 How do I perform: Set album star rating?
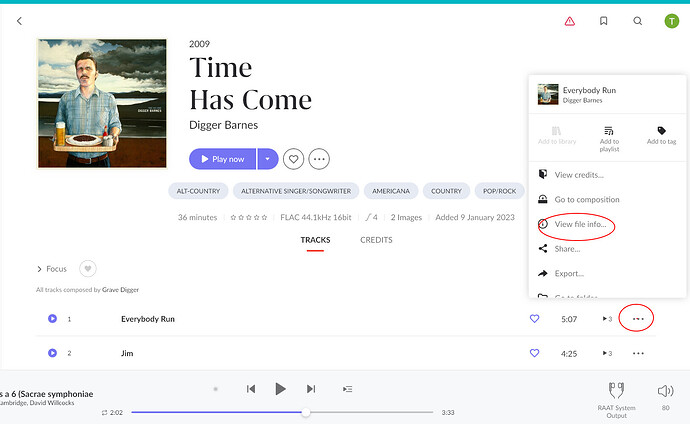pos(249,217)
